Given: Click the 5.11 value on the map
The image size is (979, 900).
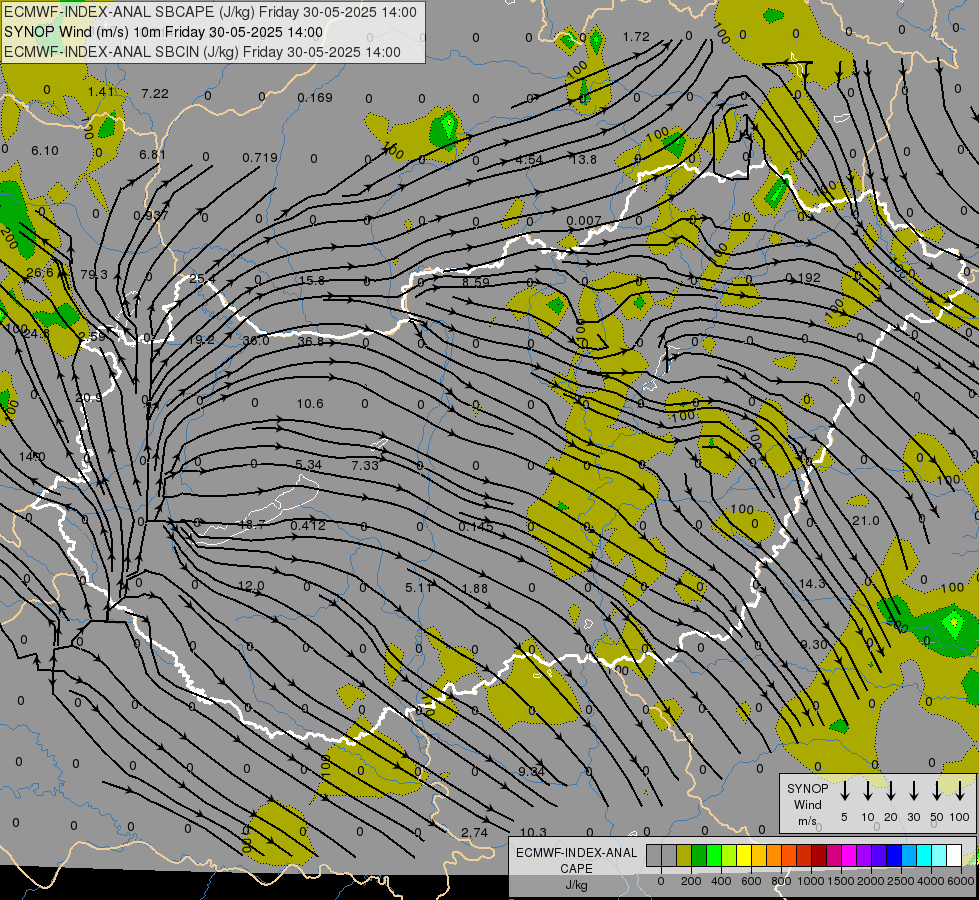Looking at the screenshot, I should pos(418,588).
